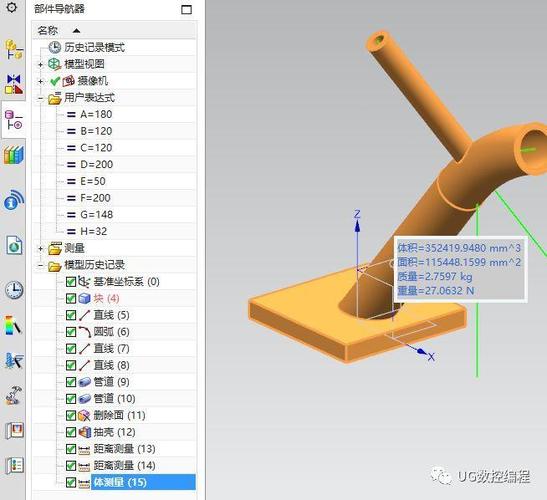Expand the 测量 folder

[41, 249]
